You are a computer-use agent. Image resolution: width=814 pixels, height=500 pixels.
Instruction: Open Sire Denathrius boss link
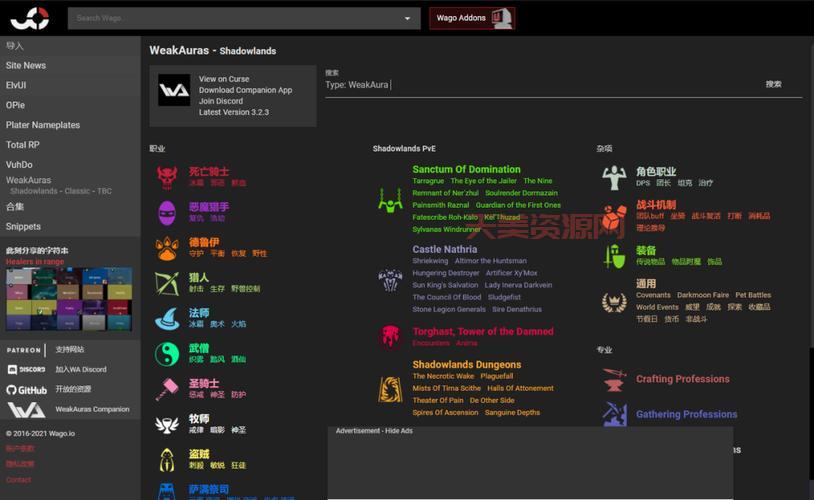pyautogui.click(x=517, y=309)
